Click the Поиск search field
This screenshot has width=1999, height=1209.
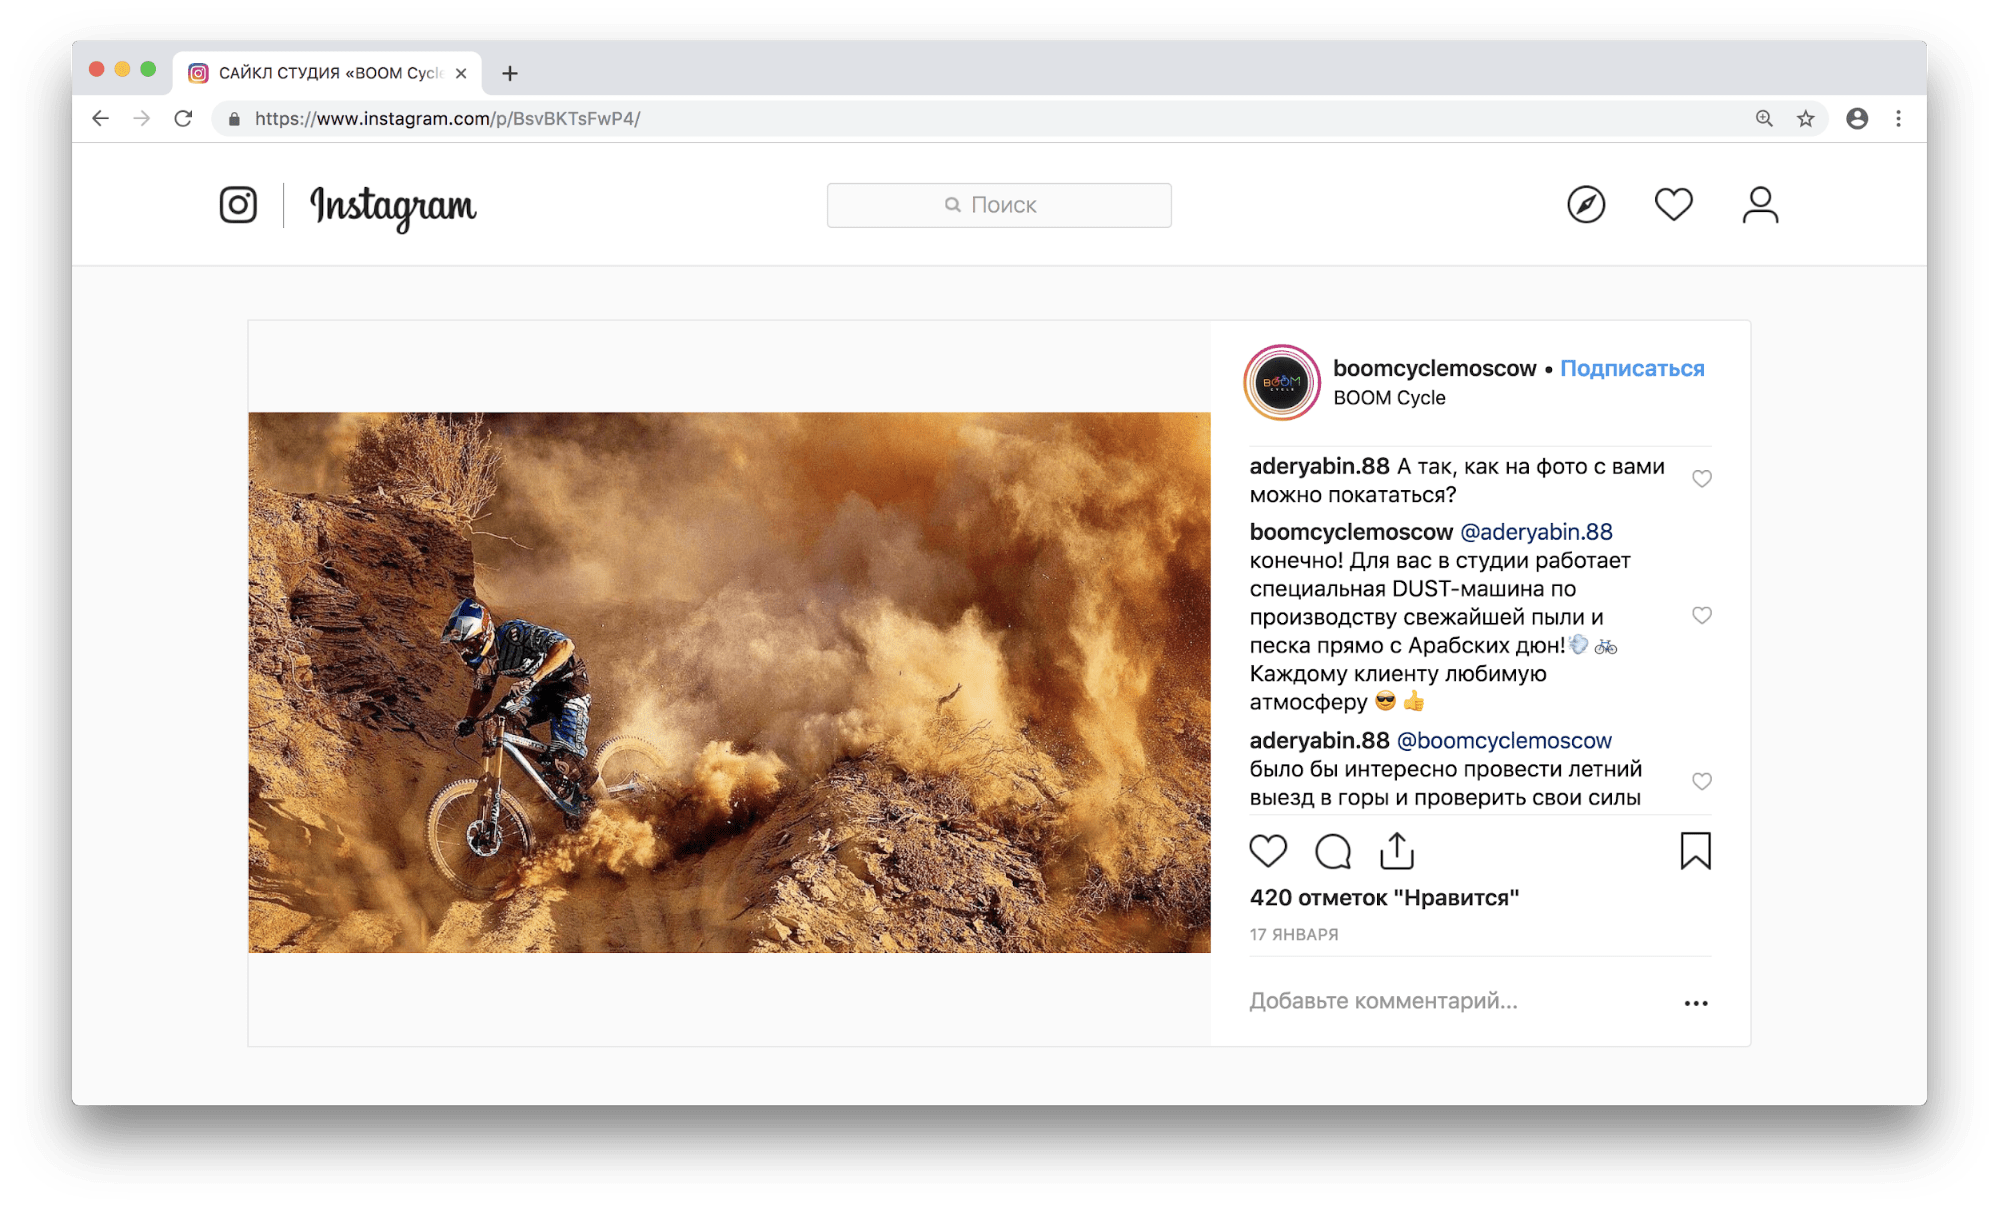(x=998, y=205)
